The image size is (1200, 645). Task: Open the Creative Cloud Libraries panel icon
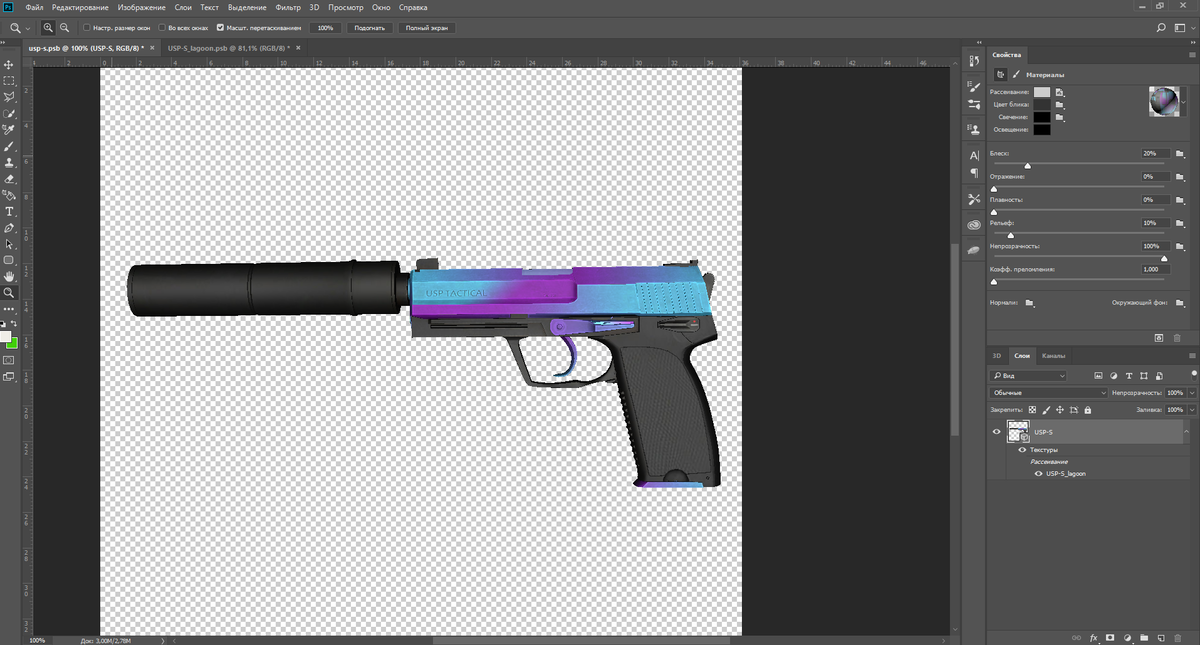point(974,225)
